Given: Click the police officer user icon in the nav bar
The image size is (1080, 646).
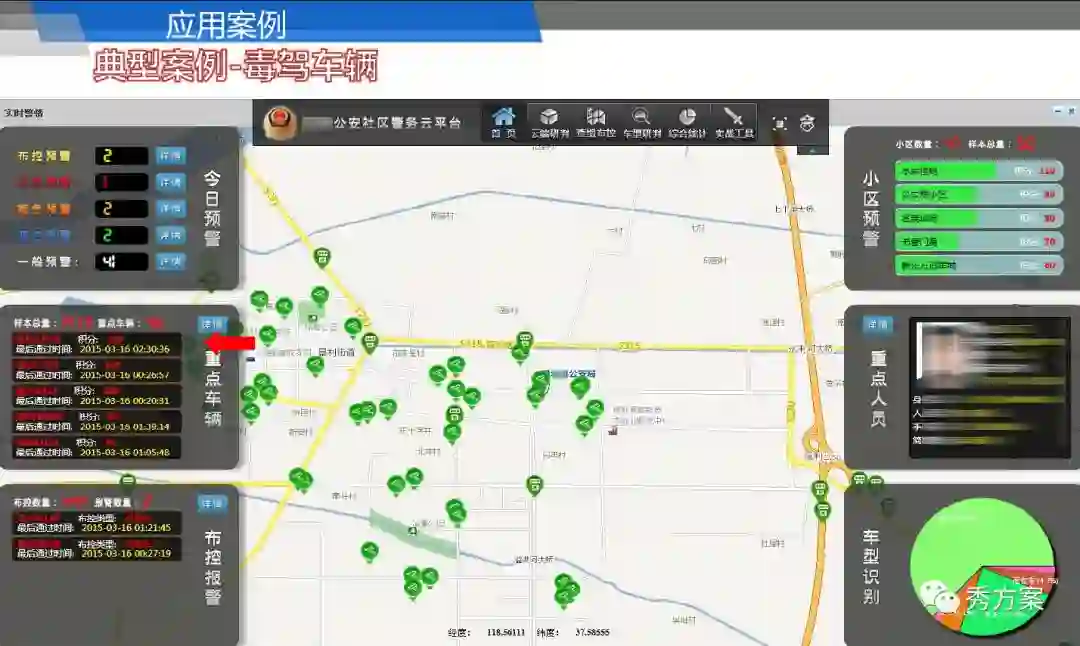Looking at the screenshot, I should 807,123.
